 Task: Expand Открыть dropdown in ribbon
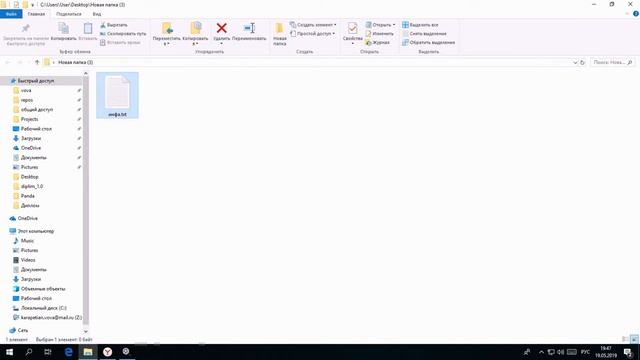(394, 25)
